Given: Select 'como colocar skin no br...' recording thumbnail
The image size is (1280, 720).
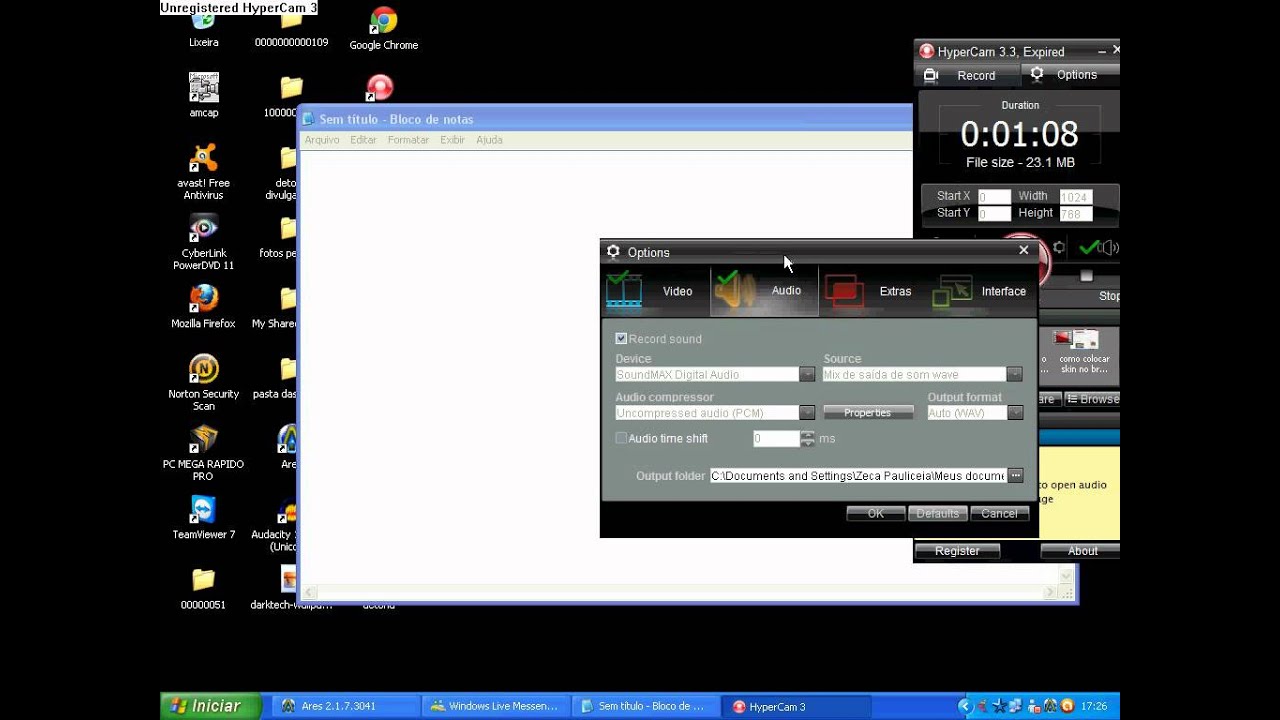Looking at the screenshot, I should click(1083, 352).
